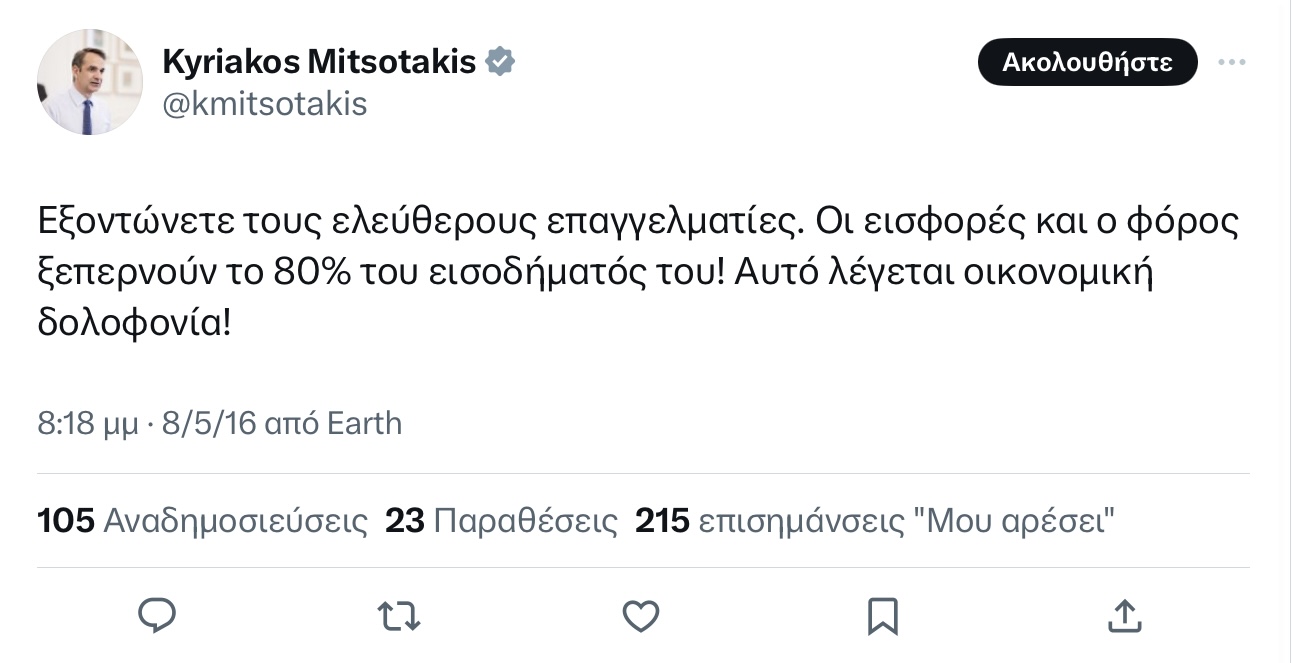The width and height of the screenshot is (1292, 663).
Task: Open the three-dots more options menu
Action: (1232, 62)
